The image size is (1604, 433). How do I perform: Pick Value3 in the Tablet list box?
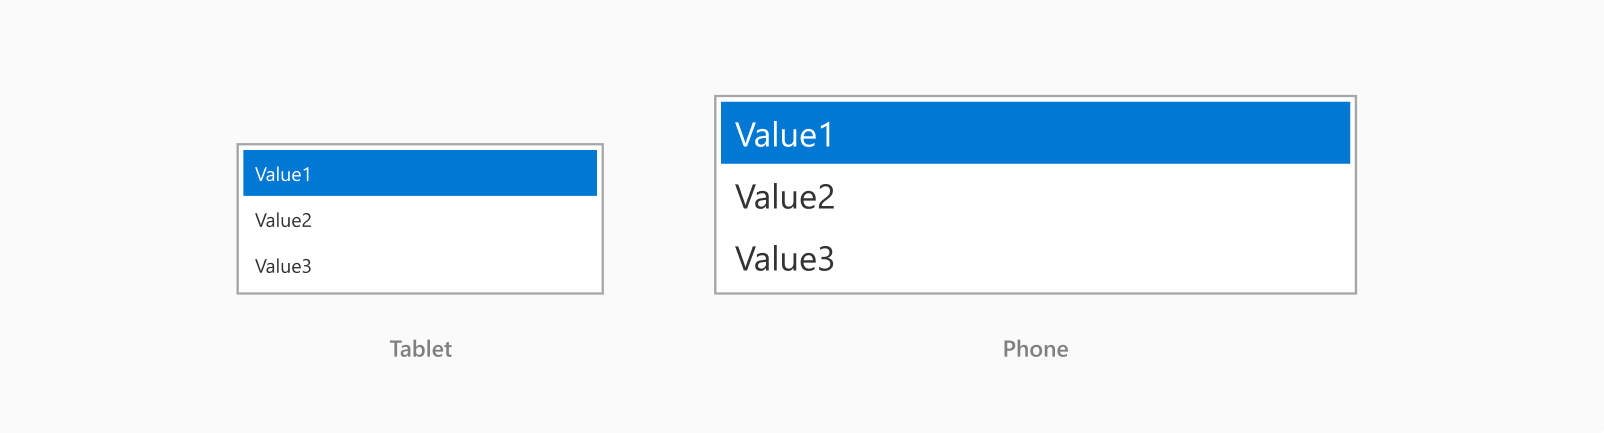(420, 266)
